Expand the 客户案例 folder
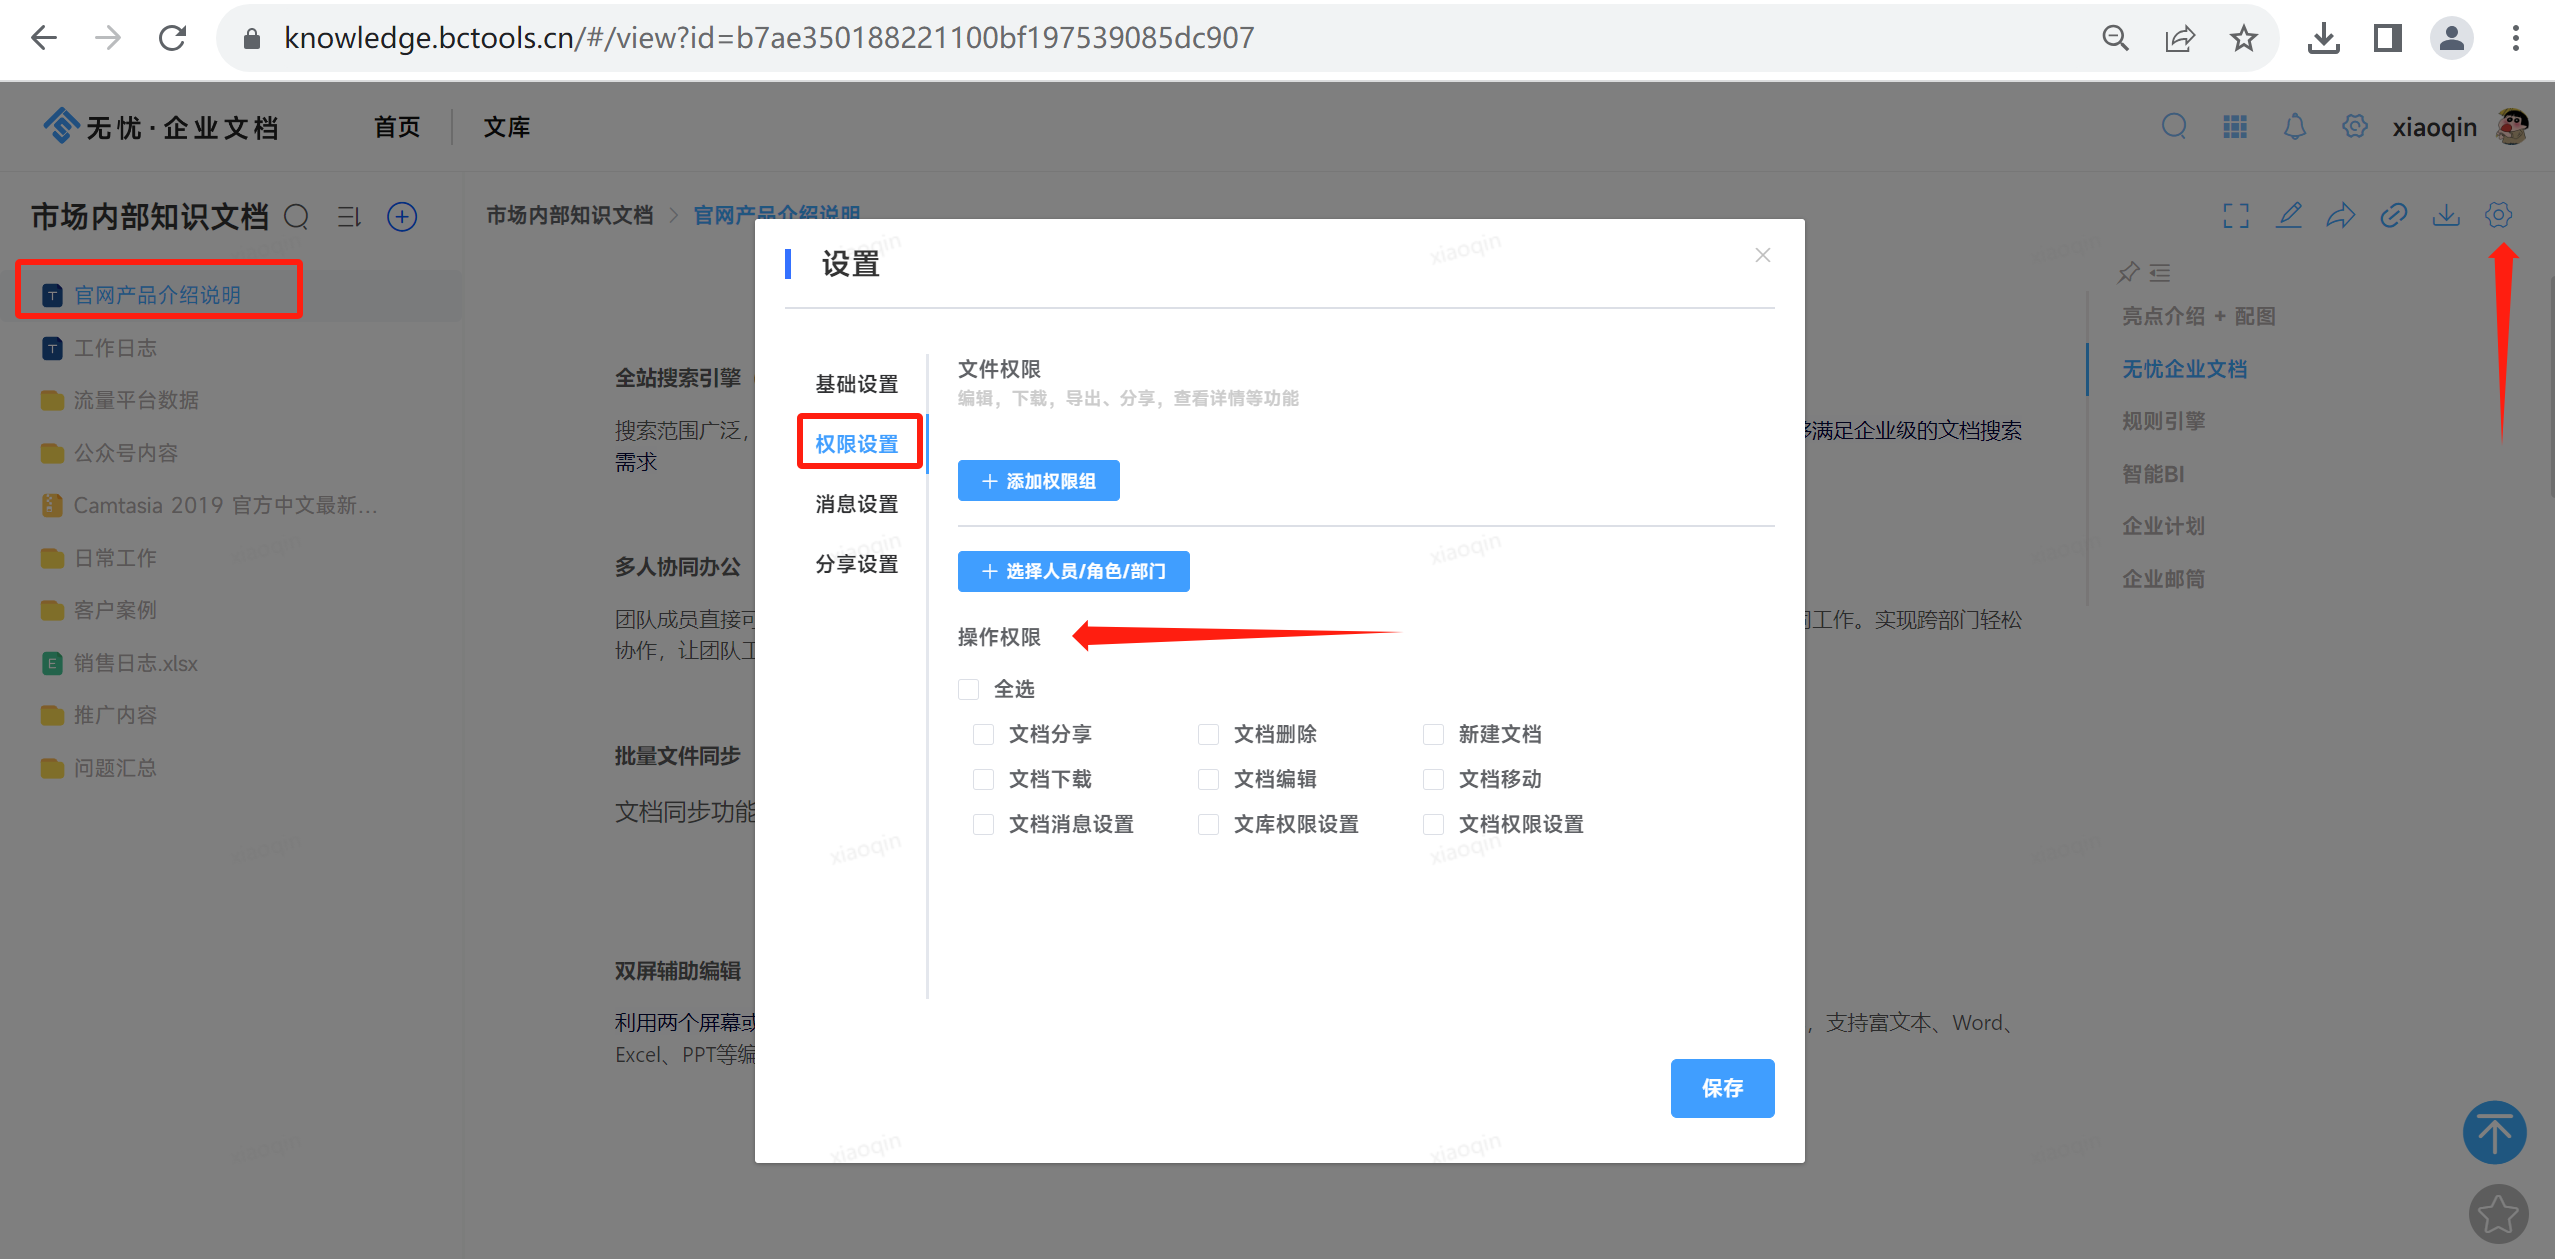This screenshot has height=1259, width=2555. tap(116, 610)
